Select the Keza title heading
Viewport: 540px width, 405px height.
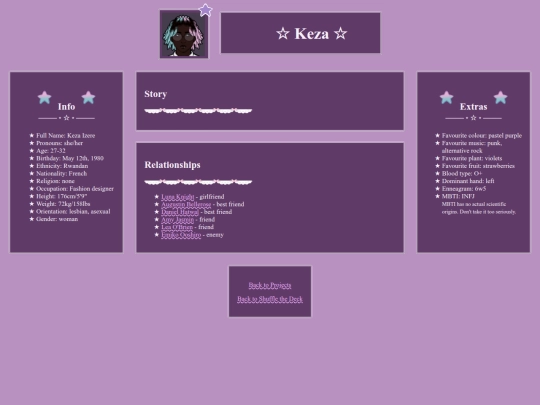pos(312,33)
